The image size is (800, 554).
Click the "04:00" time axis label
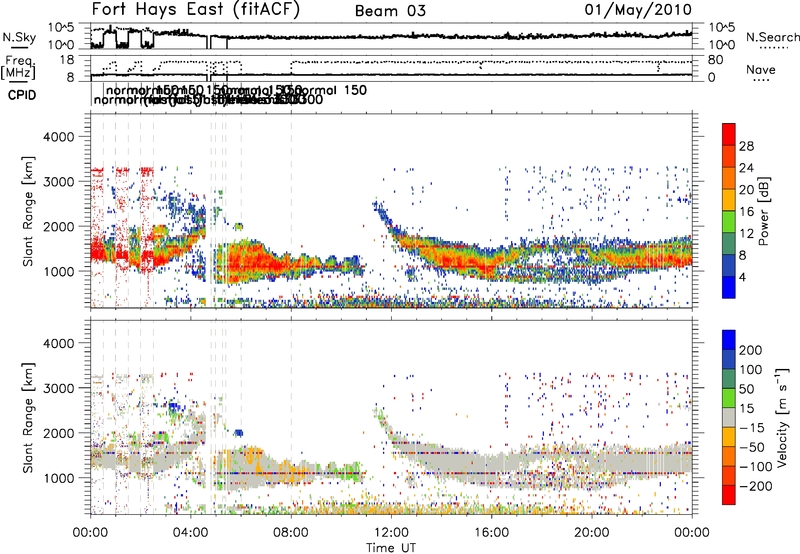click(x=191, y=533)
